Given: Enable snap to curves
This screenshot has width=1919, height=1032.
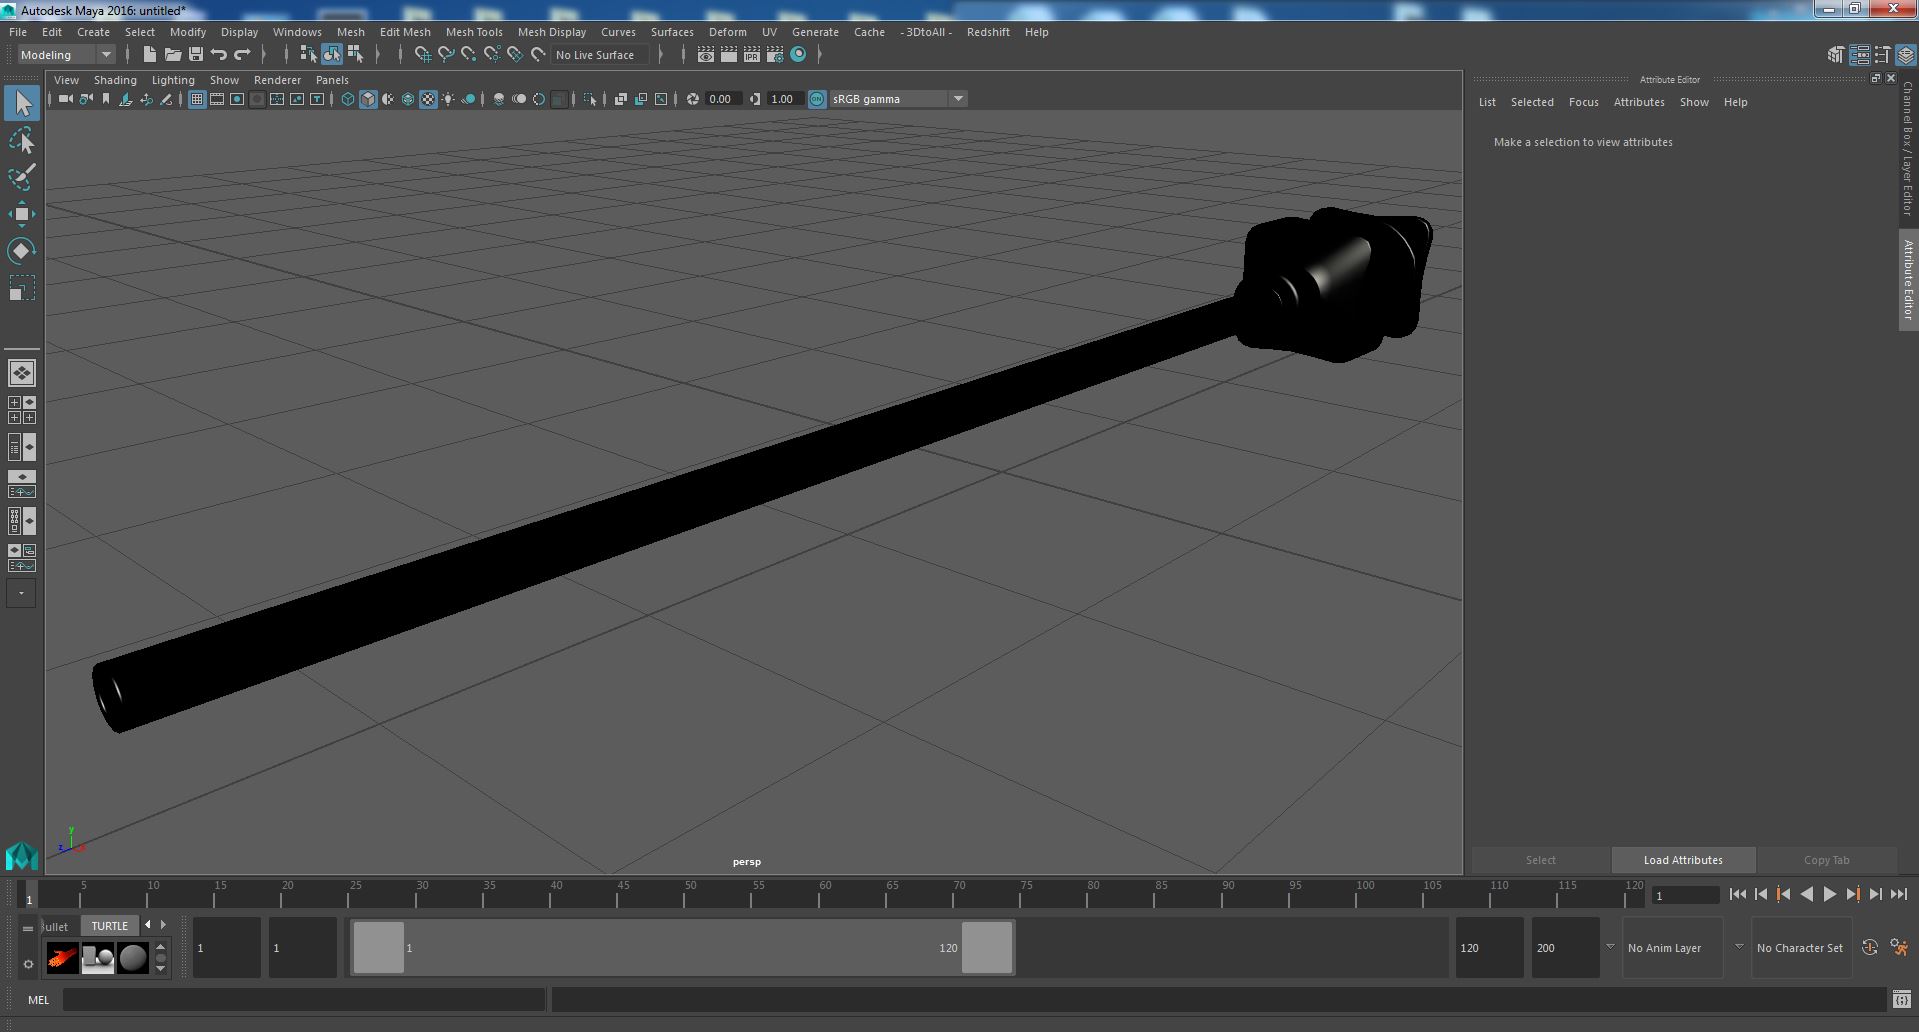Looking at the screenshot, I should pyautogui.click(x=446, y=55).
